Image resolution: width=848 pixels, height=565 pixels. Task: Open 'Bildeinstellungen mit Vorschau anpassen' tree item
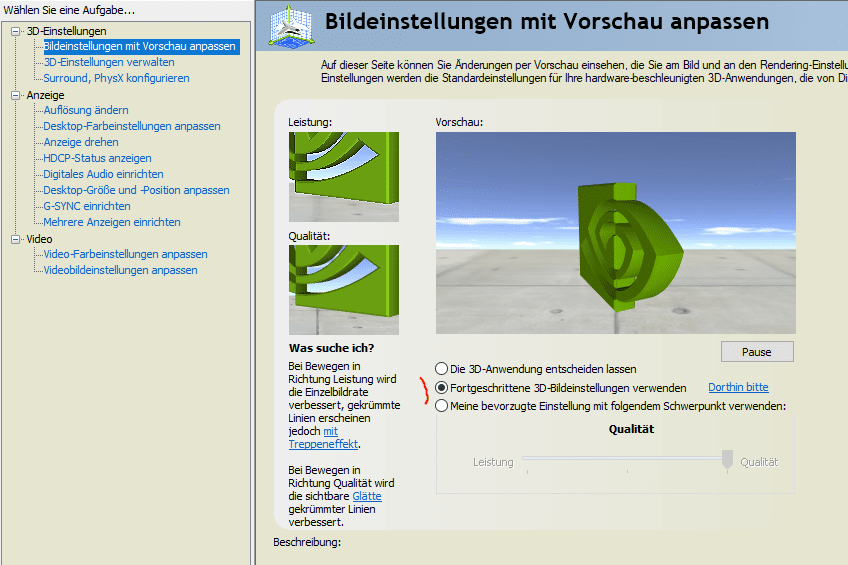pyautogui.click(x=140, y=46)
